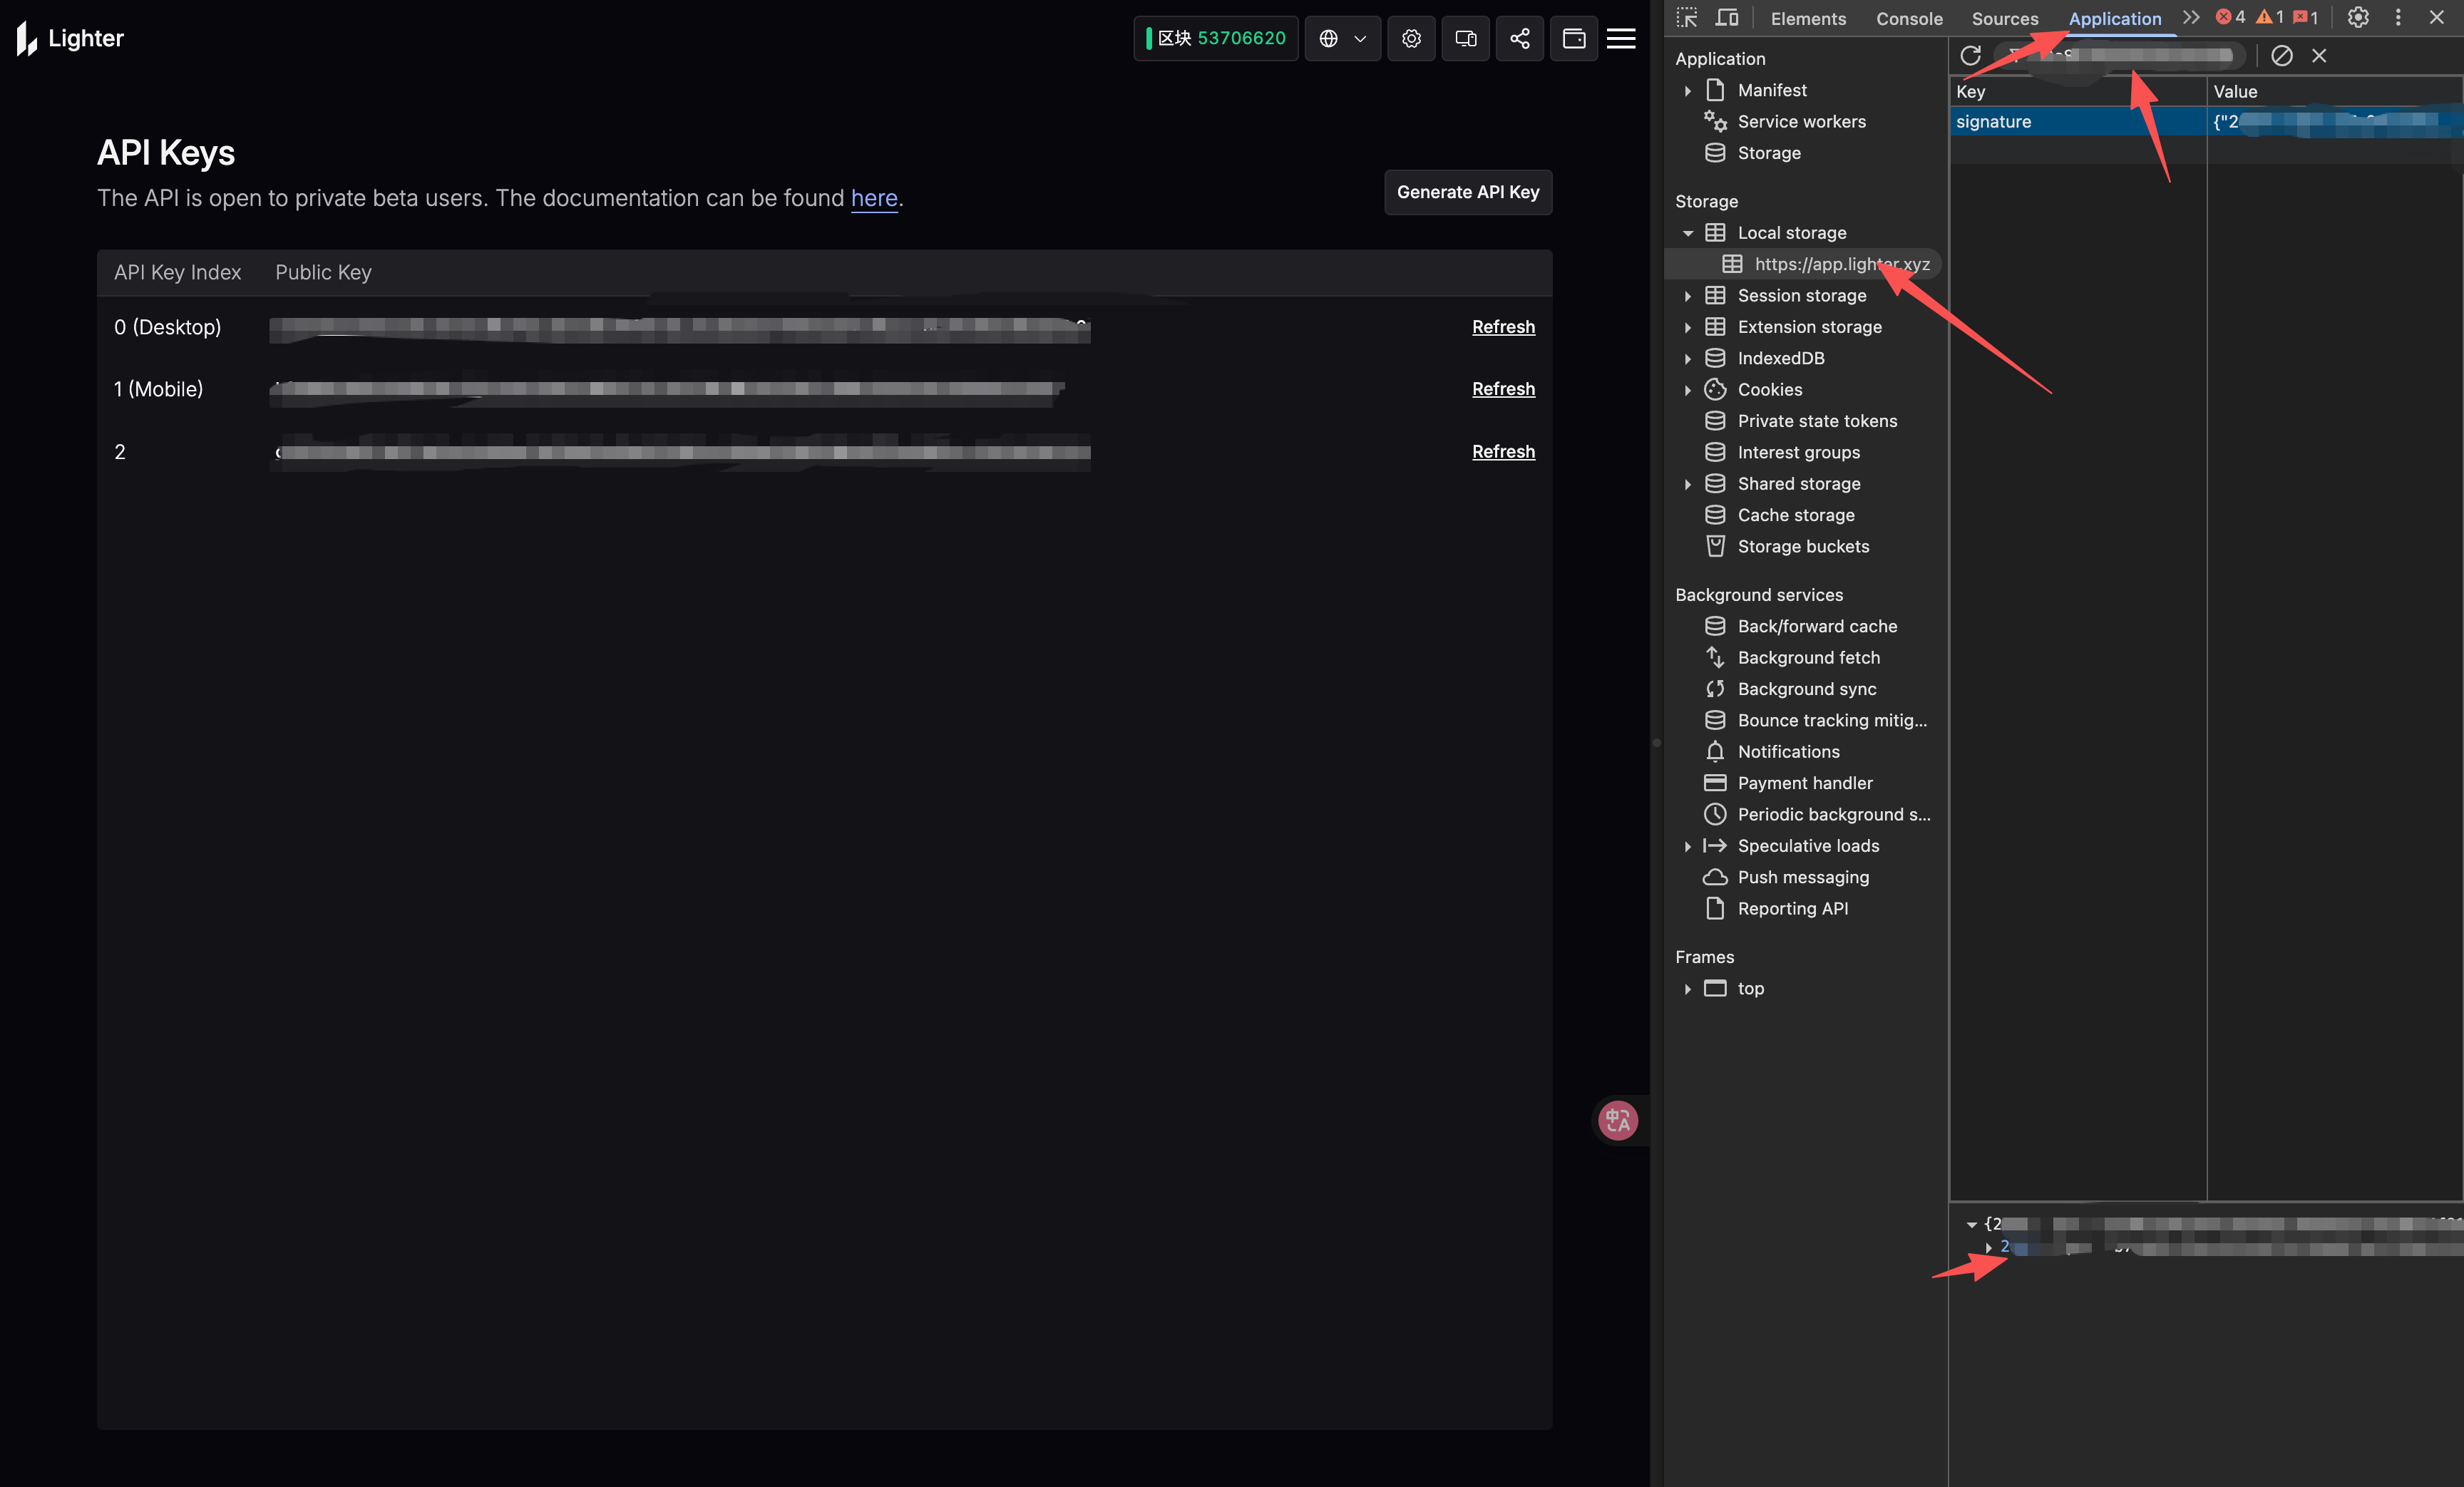Screen dimensions: 2464x1487
Task: Click the clear all storage icon
Action: pos(2282,56)
